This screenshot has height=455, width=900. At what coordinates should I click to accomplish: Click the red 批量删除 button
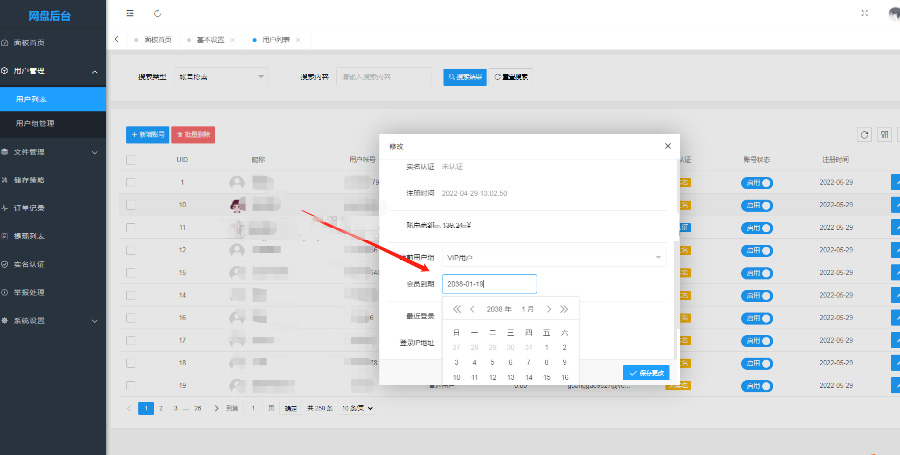pyautogui.click(x=193, y=135)
